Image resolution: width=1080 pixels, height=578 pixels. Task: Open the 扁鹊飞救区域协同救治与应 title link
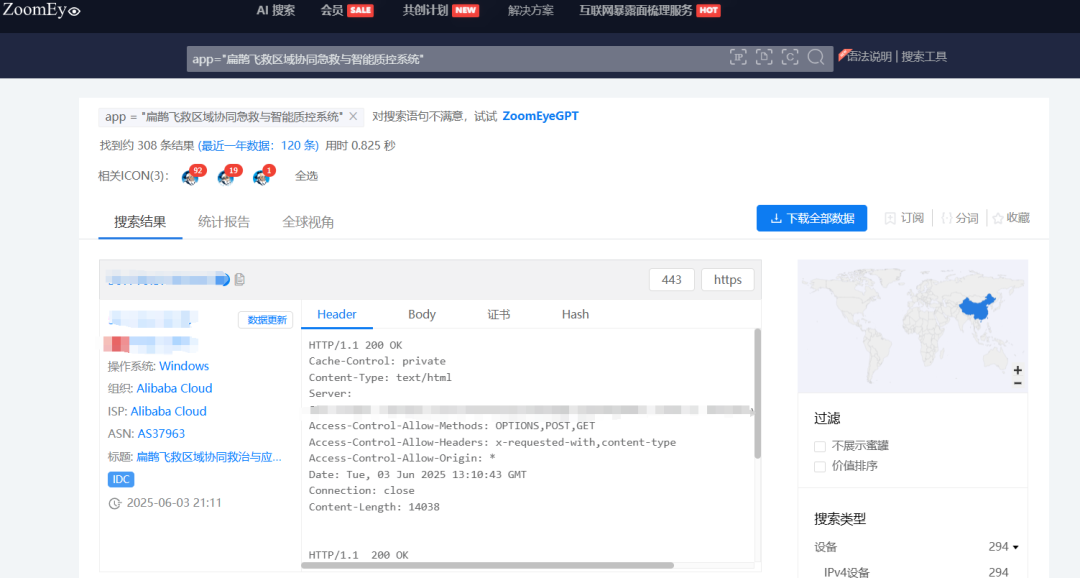209,457
